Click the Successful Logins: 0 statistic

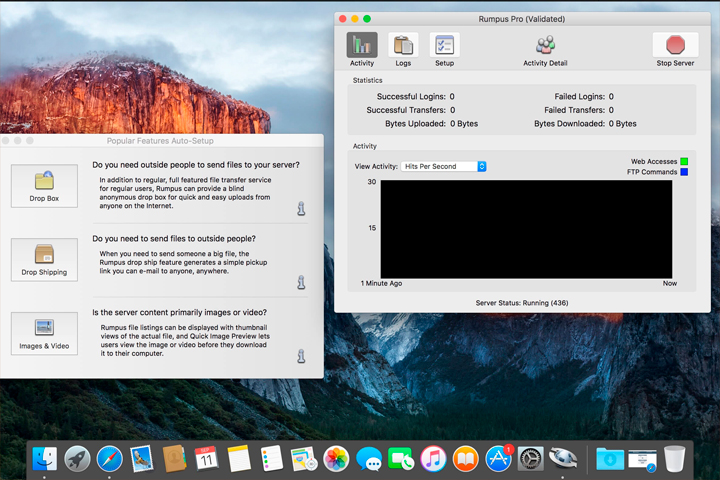pyautogui.click(x=416, y=96)
